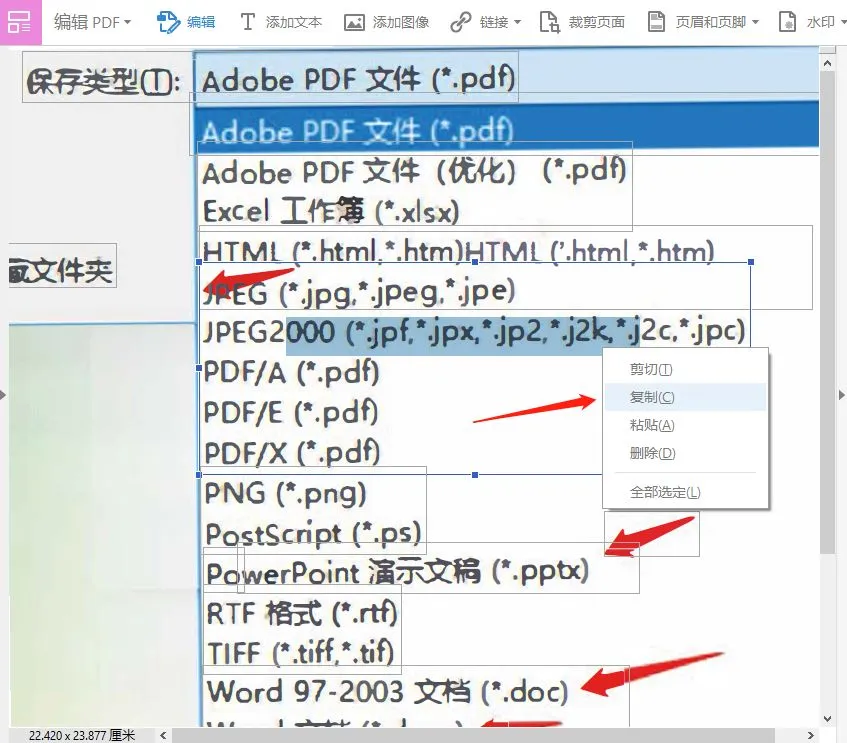Click the 添加图像 tool

click(x=387, y=22)
